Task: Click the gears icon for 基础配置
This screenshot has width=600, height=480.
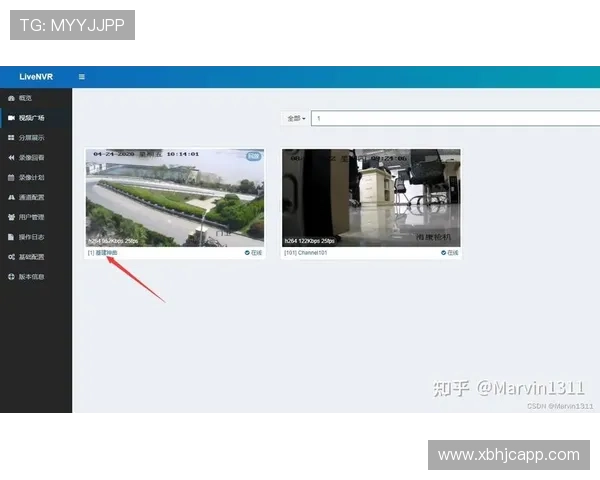Action: point(11,257)
